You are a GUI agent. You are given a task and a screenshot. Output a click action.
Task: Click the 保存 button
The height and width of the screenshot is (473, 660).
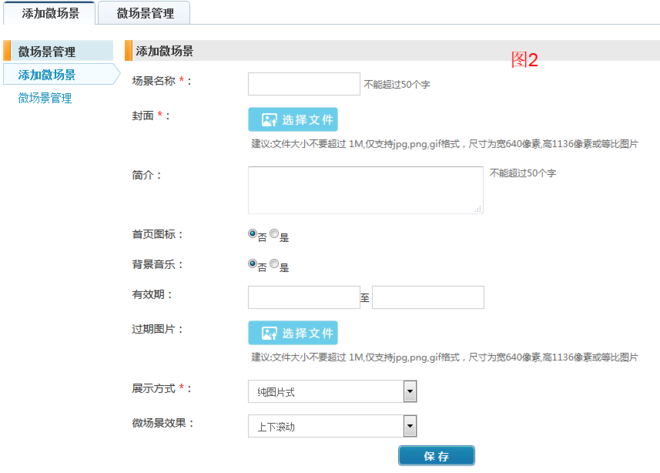click(436, 456)
